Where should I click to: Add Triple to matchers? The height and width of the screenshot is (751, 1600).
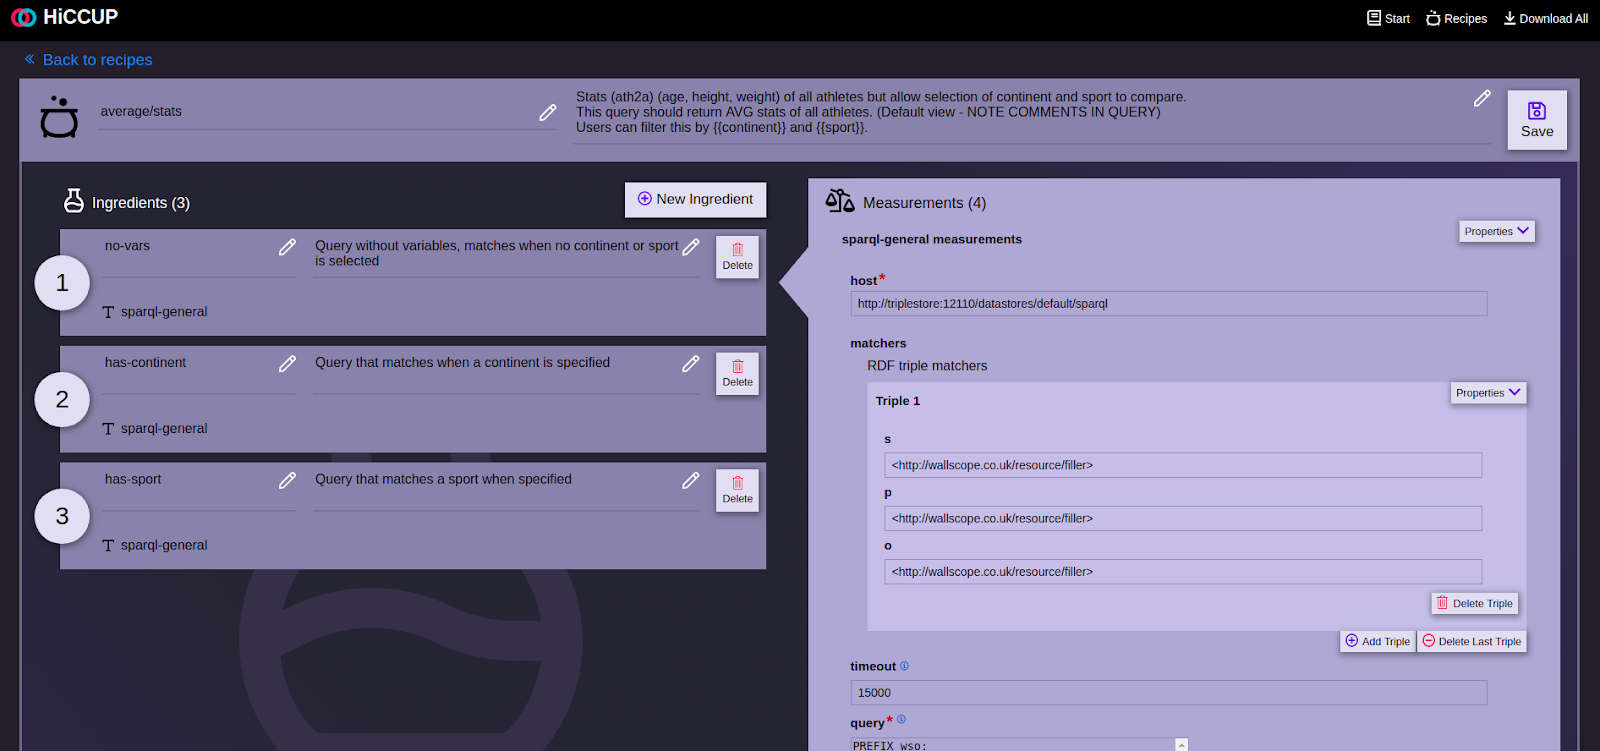tap(1378, 641)
